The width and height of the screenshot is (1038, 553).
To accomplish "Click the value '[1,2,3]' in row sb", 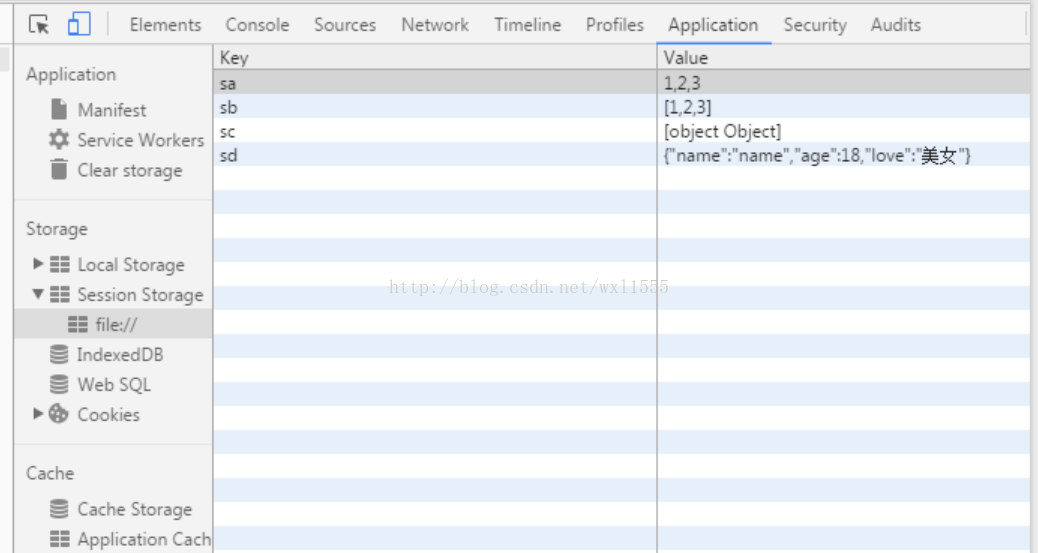I will click(x=688, y=107).
